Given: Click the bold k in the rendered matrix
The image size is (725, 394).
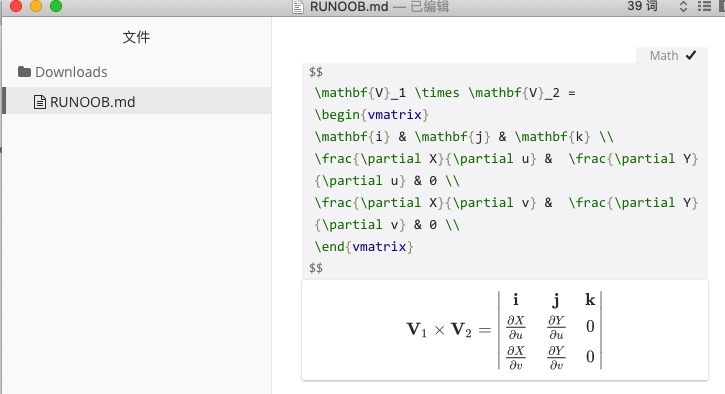Looking at the screenshot, I should 590,300.
